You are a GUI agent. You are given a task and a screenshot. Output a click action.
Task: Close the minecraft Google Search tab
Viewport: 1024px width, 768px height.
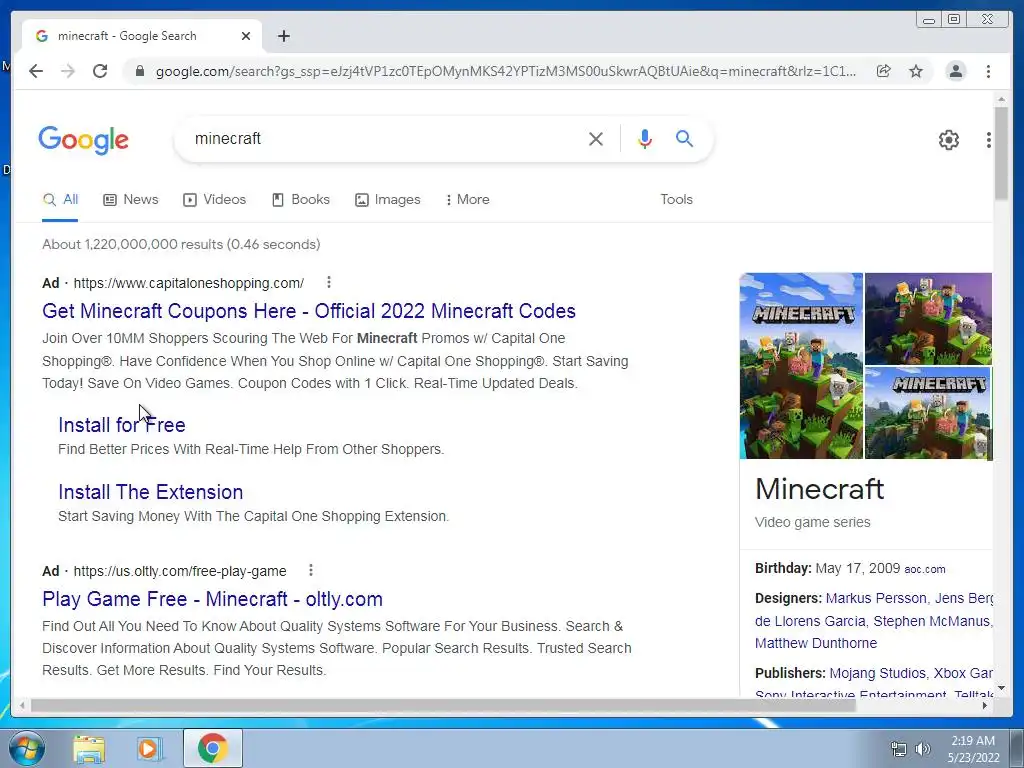pyautogui.click(x=246, y=36)
